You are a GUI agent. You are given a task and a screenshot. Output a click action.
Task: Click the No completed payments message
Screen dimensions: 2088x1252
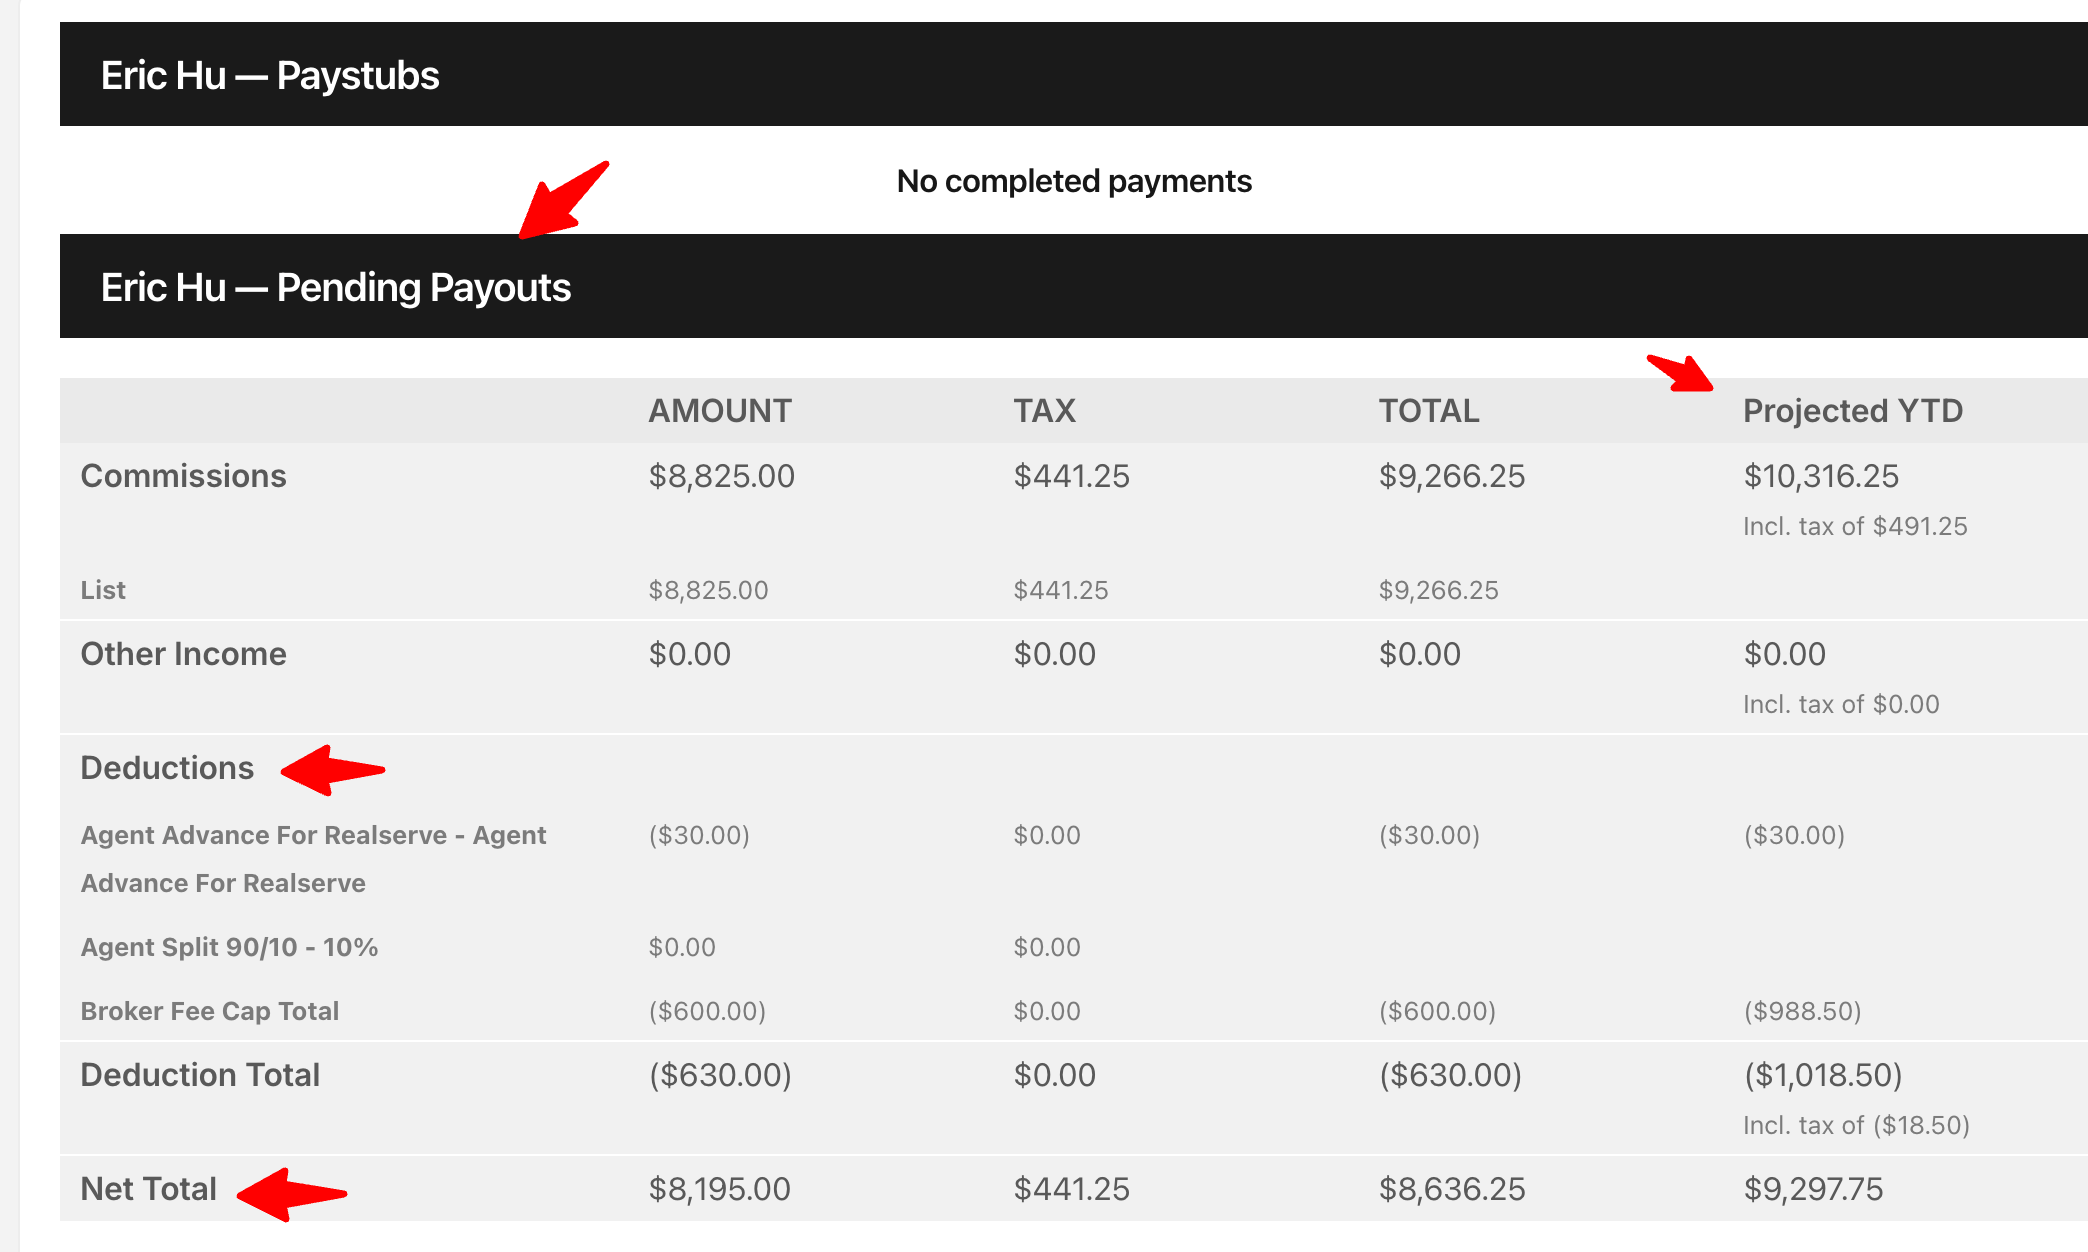(1074, 181)
